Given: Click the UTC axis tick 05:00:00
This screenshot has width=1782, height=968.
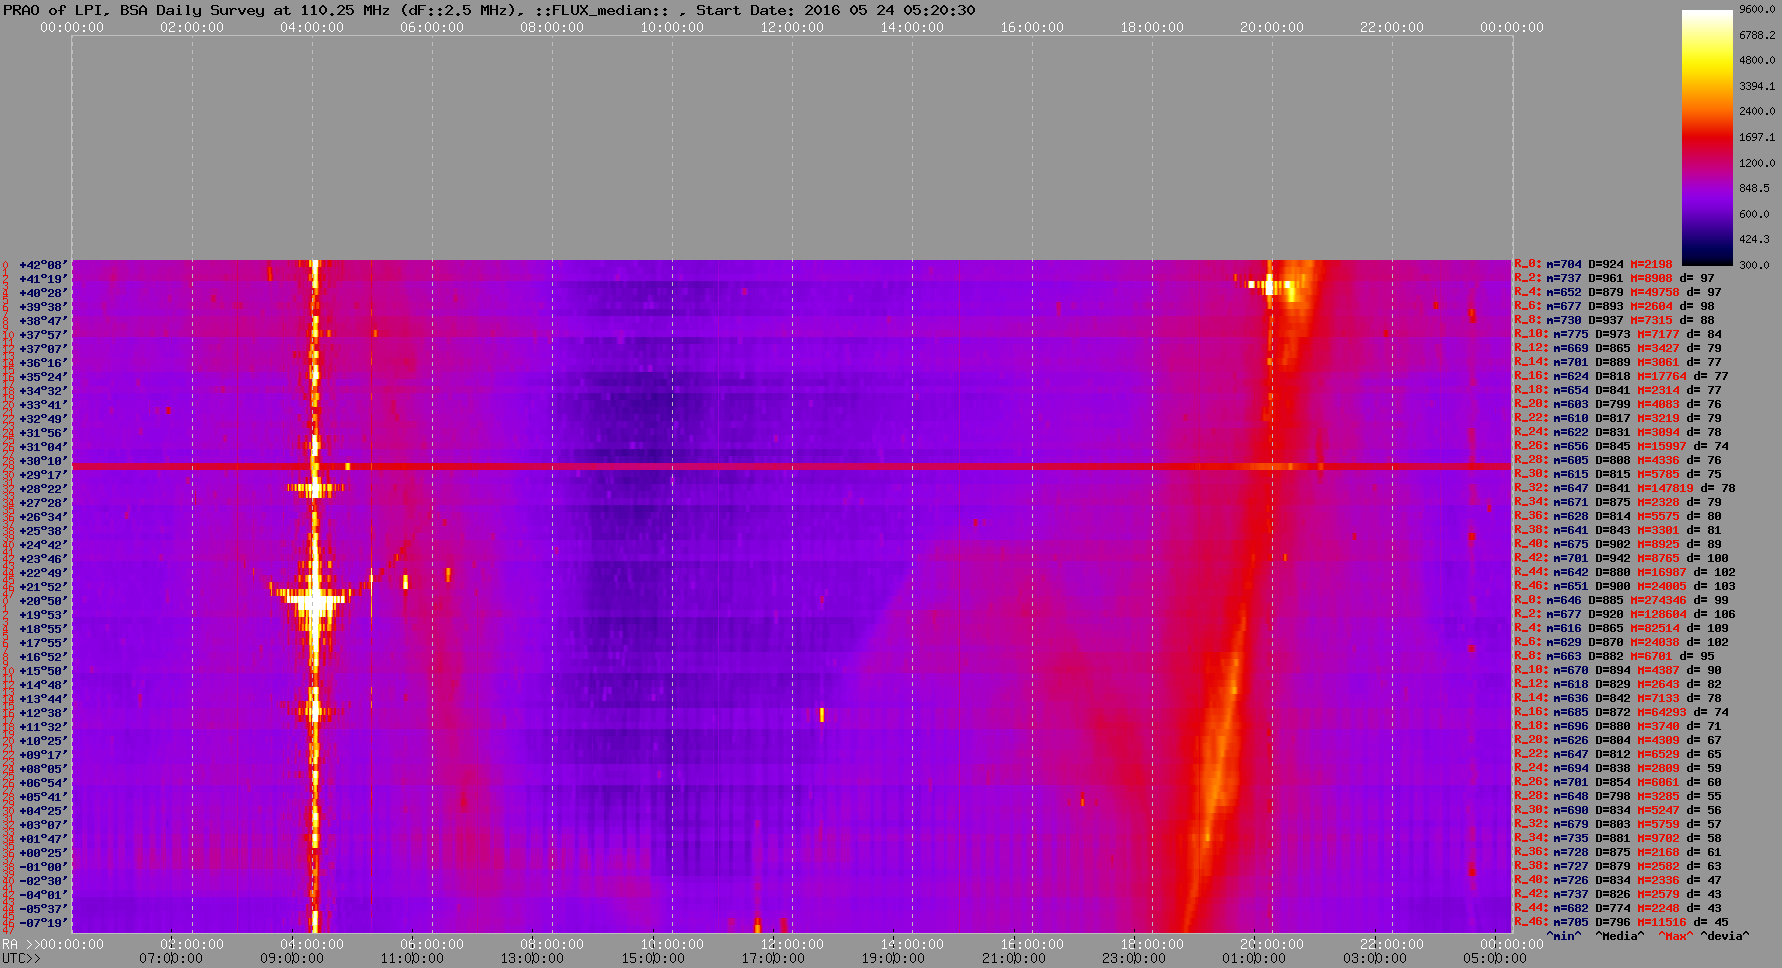Looking at the screenshot, I should click(1495, 958).
